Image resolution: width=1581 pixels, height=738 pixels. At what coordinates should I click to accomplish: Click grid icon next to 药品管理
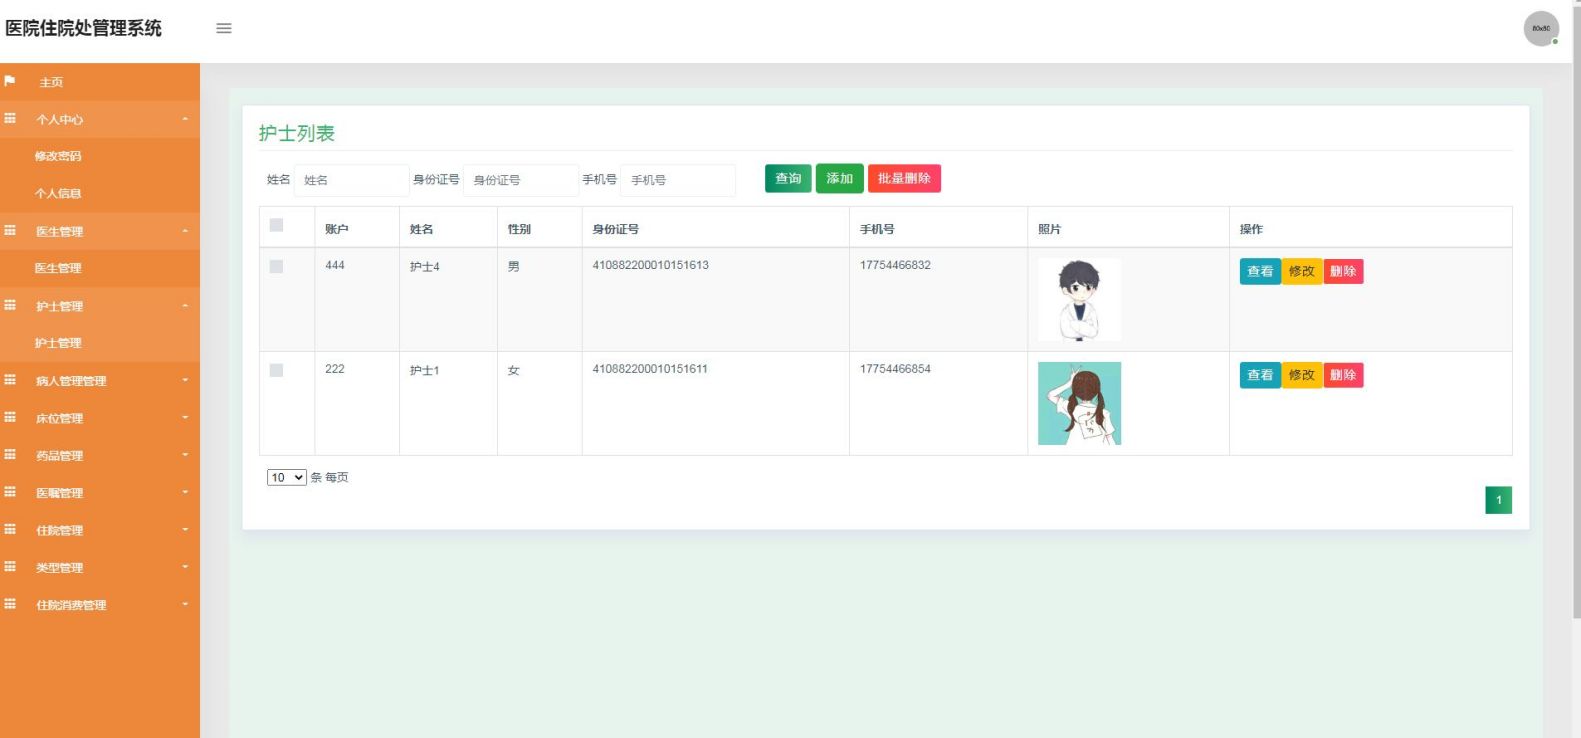10,454
